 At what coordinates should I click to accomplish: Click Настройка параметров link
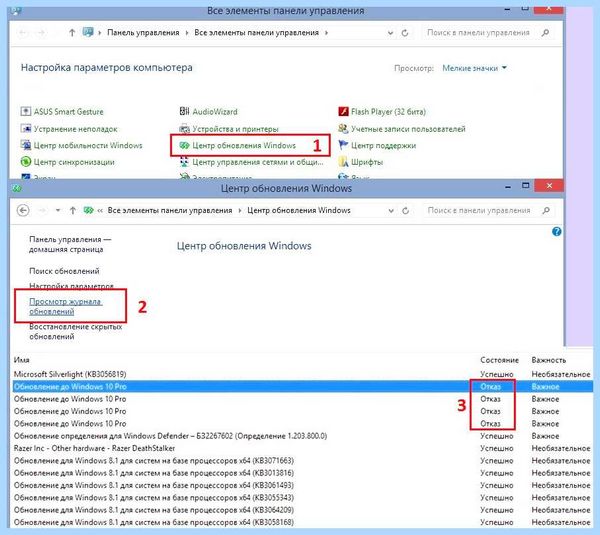(x=71, y=286)
